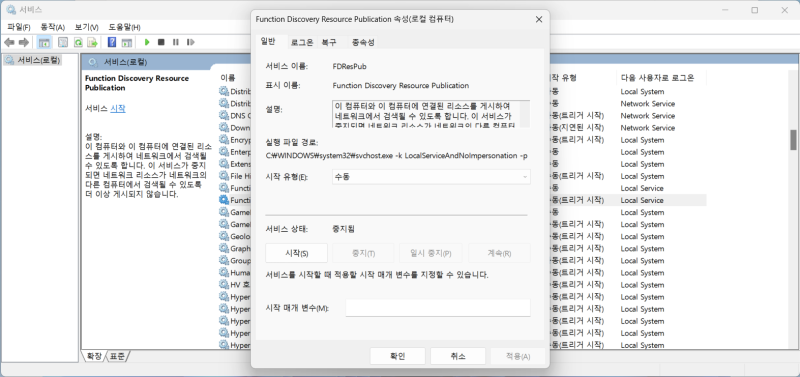Click the 이름 column header
Image resolution: width=800 pixels, height=377 pixels.
pos(228,78)
